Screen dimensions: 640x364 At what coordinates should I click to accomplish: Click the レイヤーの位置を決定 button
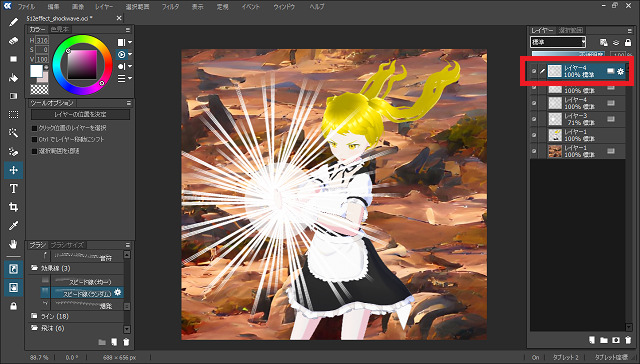(x=80, y=115)
